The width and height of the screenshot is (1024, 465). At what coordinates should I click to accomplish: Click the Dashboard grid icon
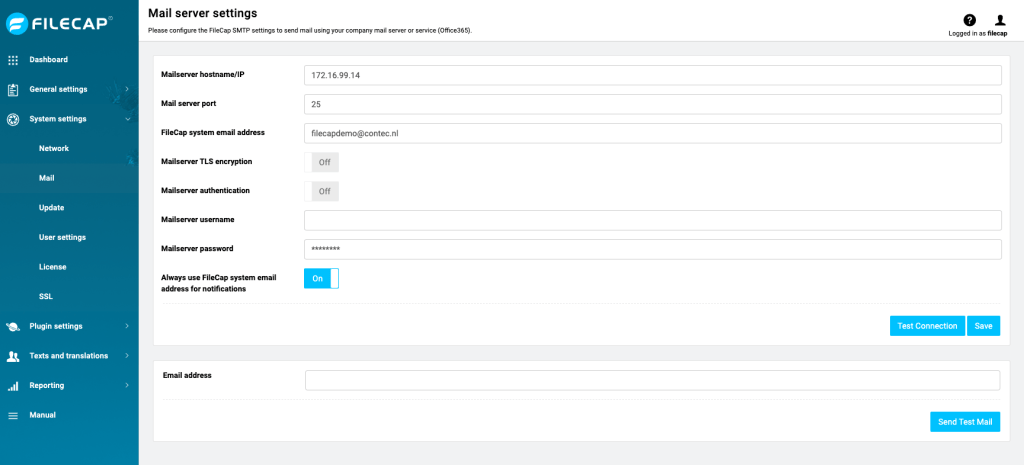pyautogui.click(x=12, y=60)
